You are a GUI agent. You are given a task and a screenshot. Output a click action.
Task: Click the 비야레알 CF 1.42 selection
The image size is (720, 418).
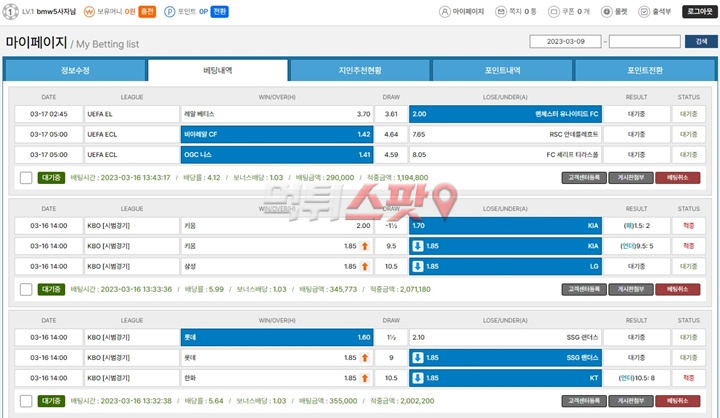pos(277,135)
